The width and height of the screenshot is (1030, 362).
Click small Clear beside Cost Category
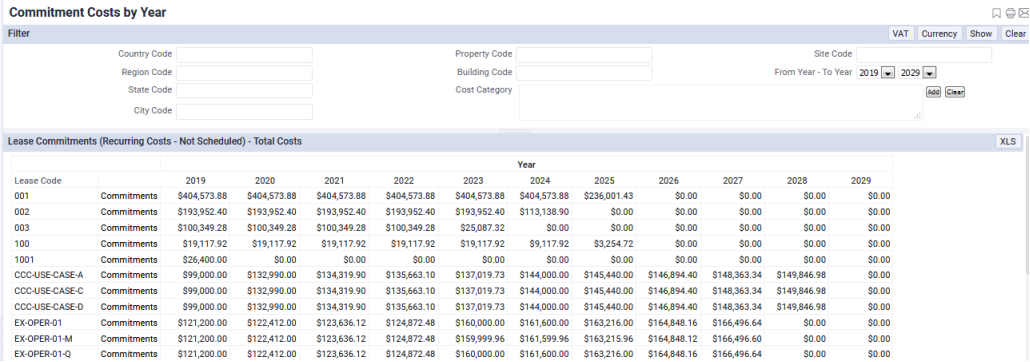954,92
